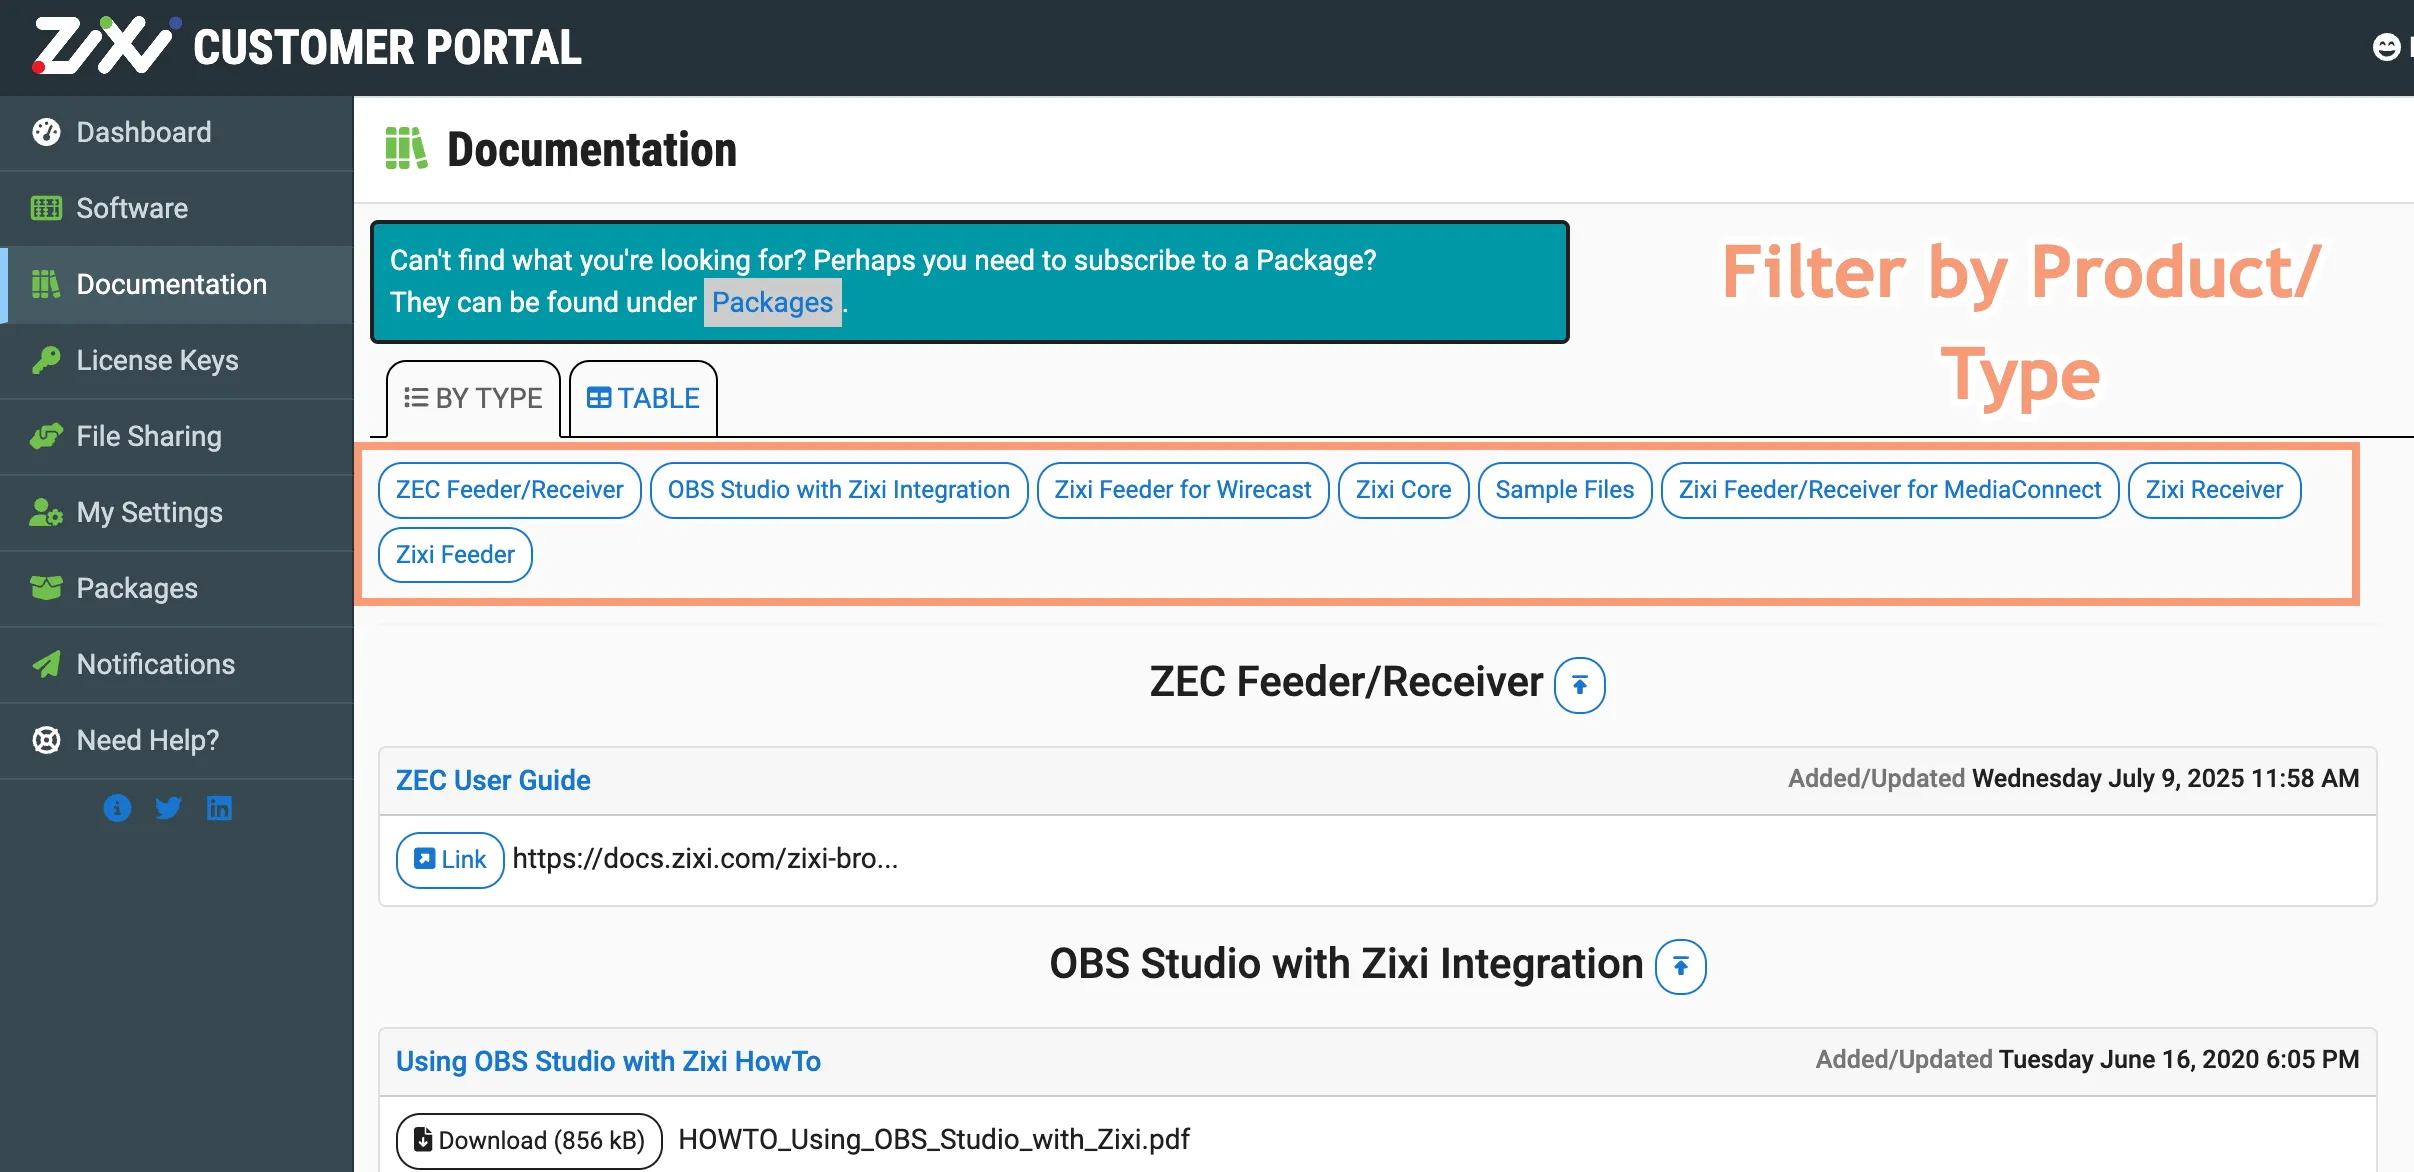
Task: Open Dashboard in the sidebar
Action: [x=177, y=133]
